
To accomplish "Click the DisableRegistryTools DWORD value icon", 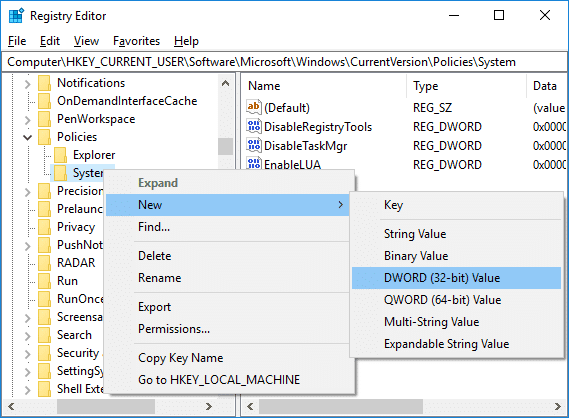I will (254, 126).
